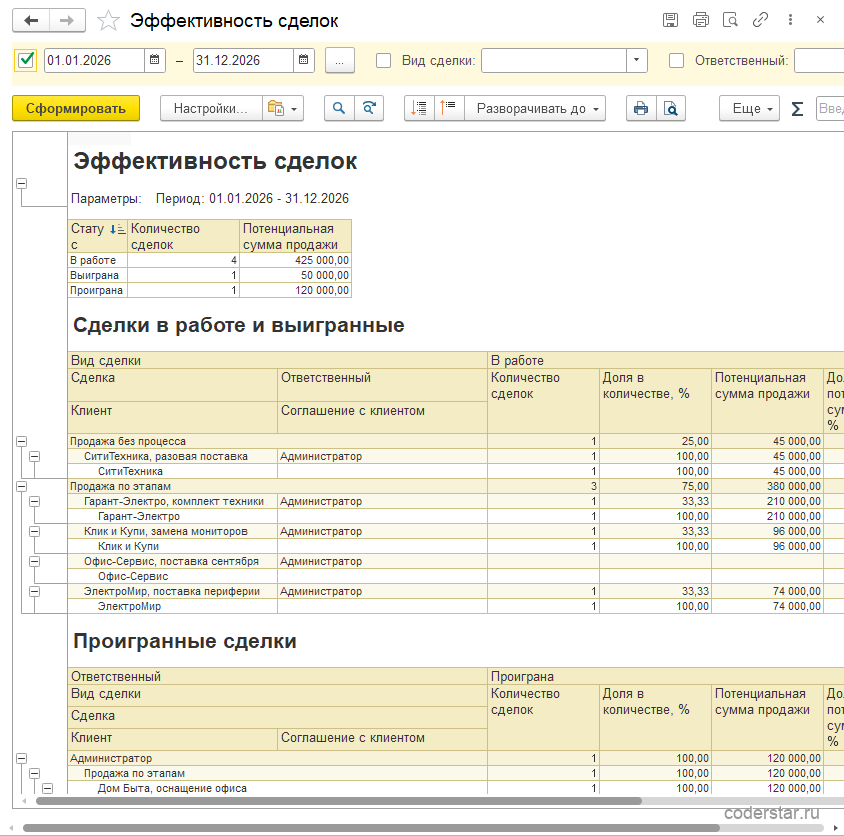
Task: Open preview icon in title bar
Action: (x=730, y=20)
